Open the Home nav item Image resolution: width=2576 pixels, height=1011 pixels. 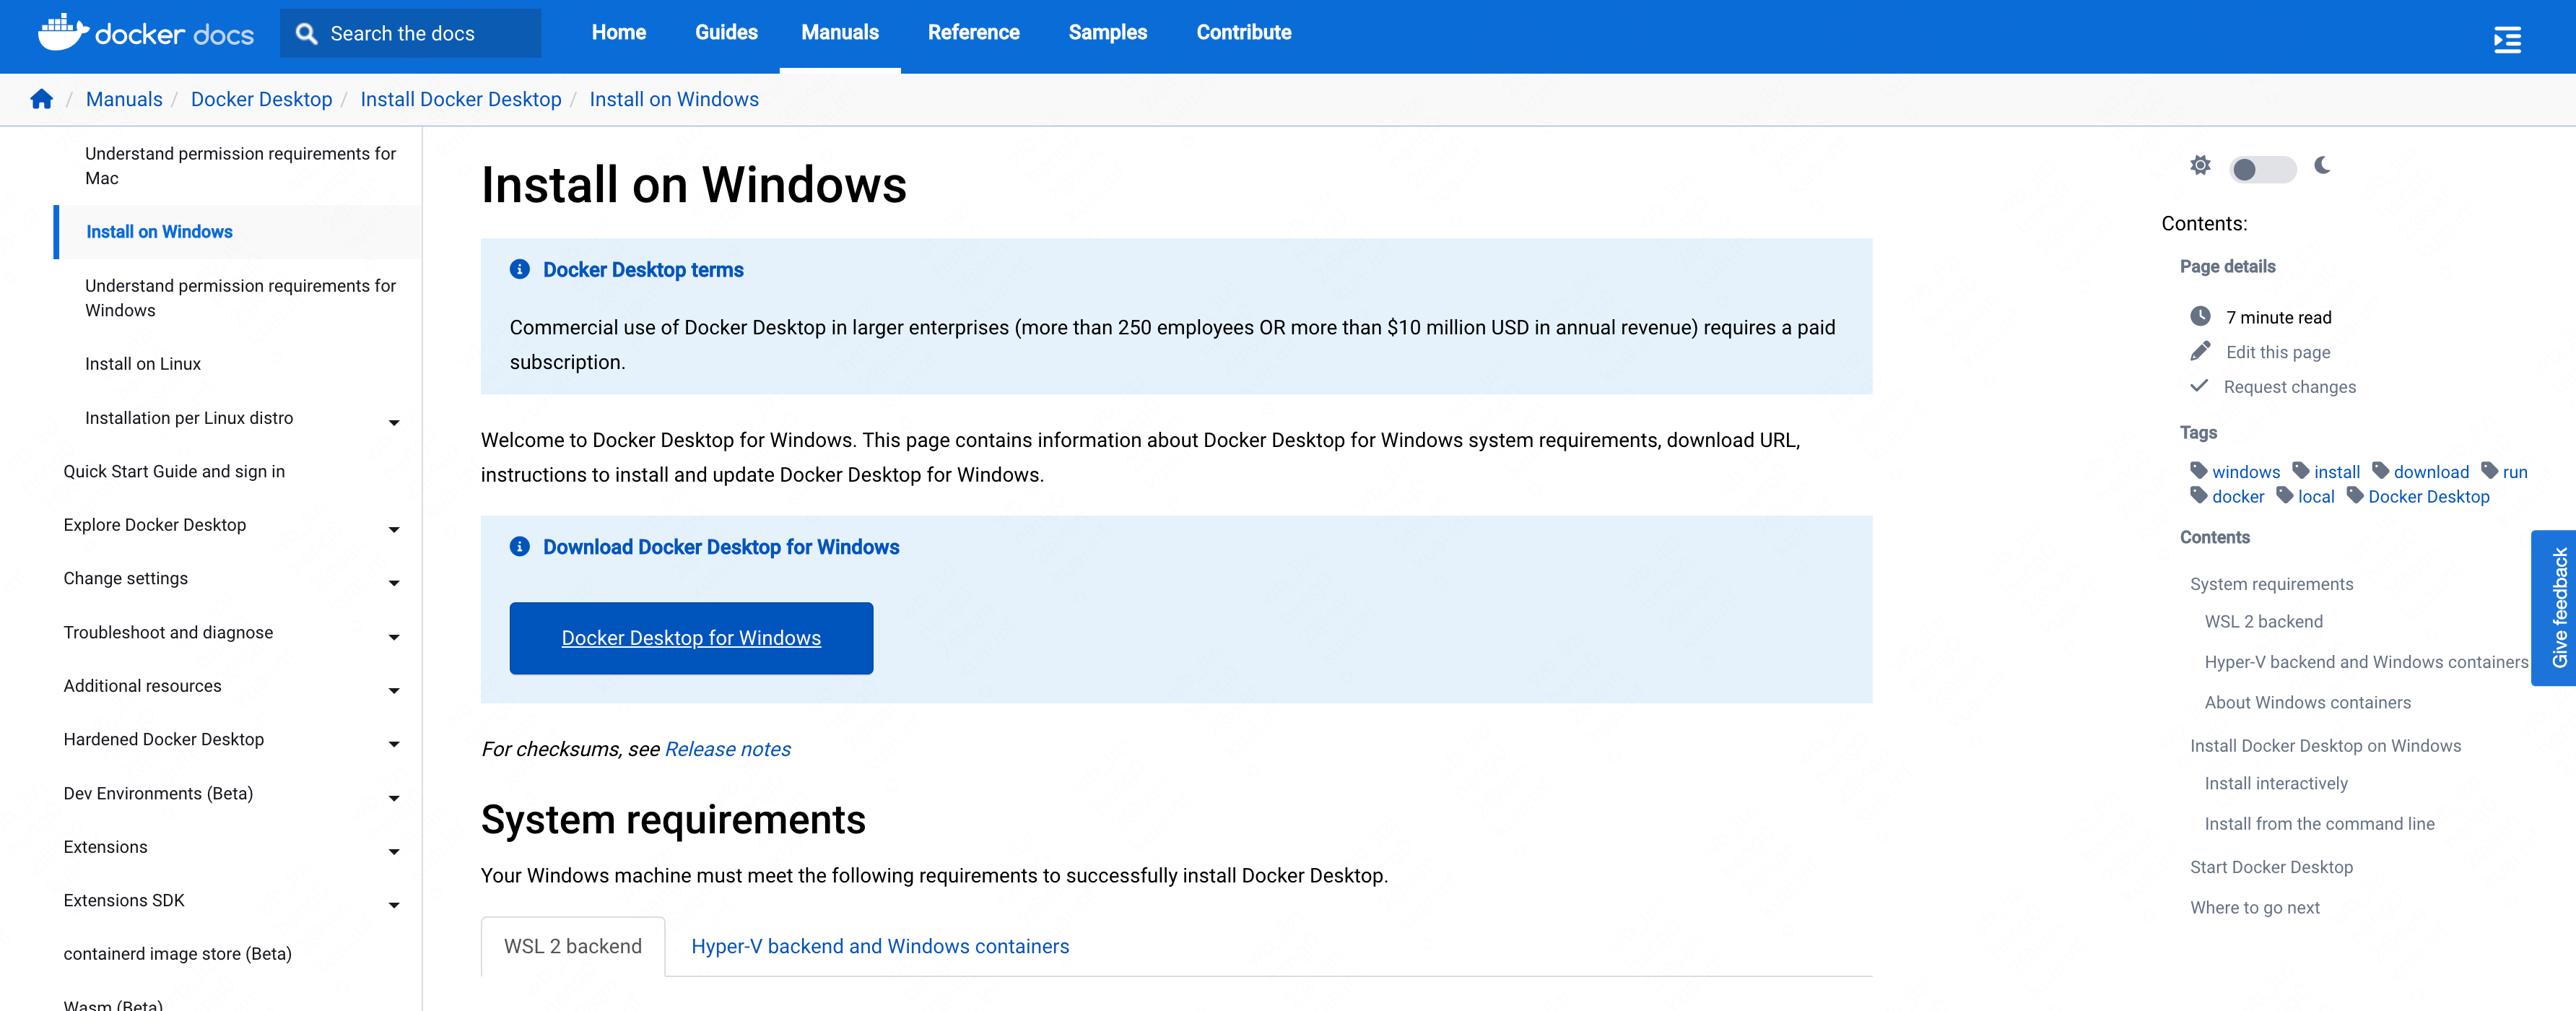coord(618,33)
